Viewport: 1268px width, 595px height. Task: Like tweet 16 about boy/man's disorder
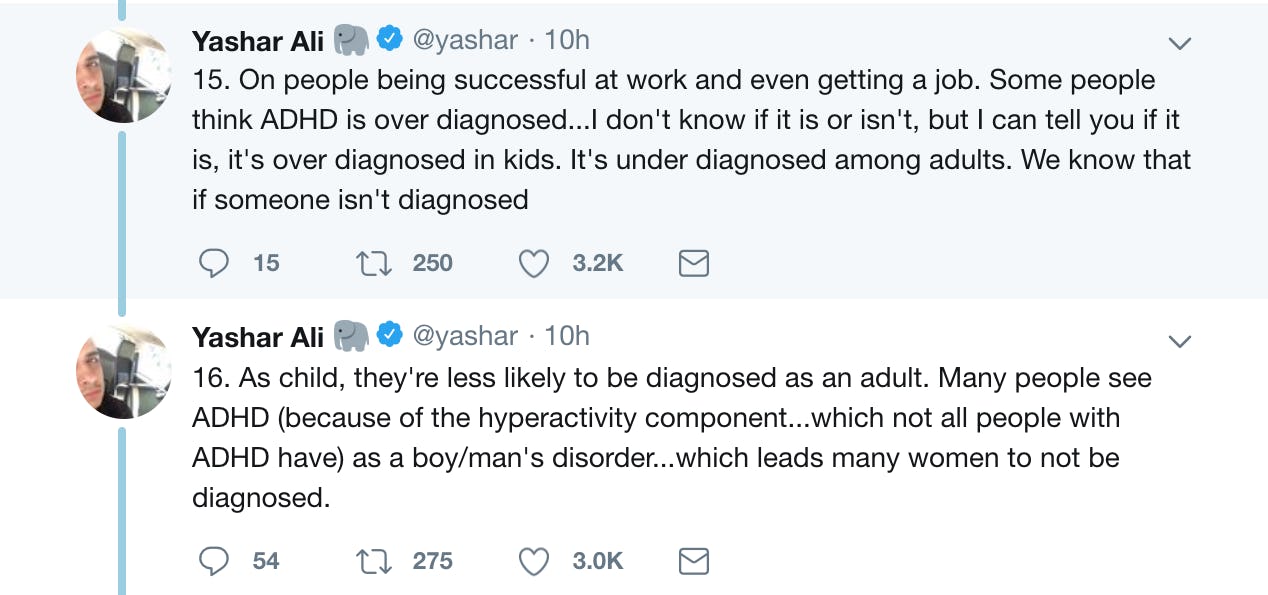point(534,561)
